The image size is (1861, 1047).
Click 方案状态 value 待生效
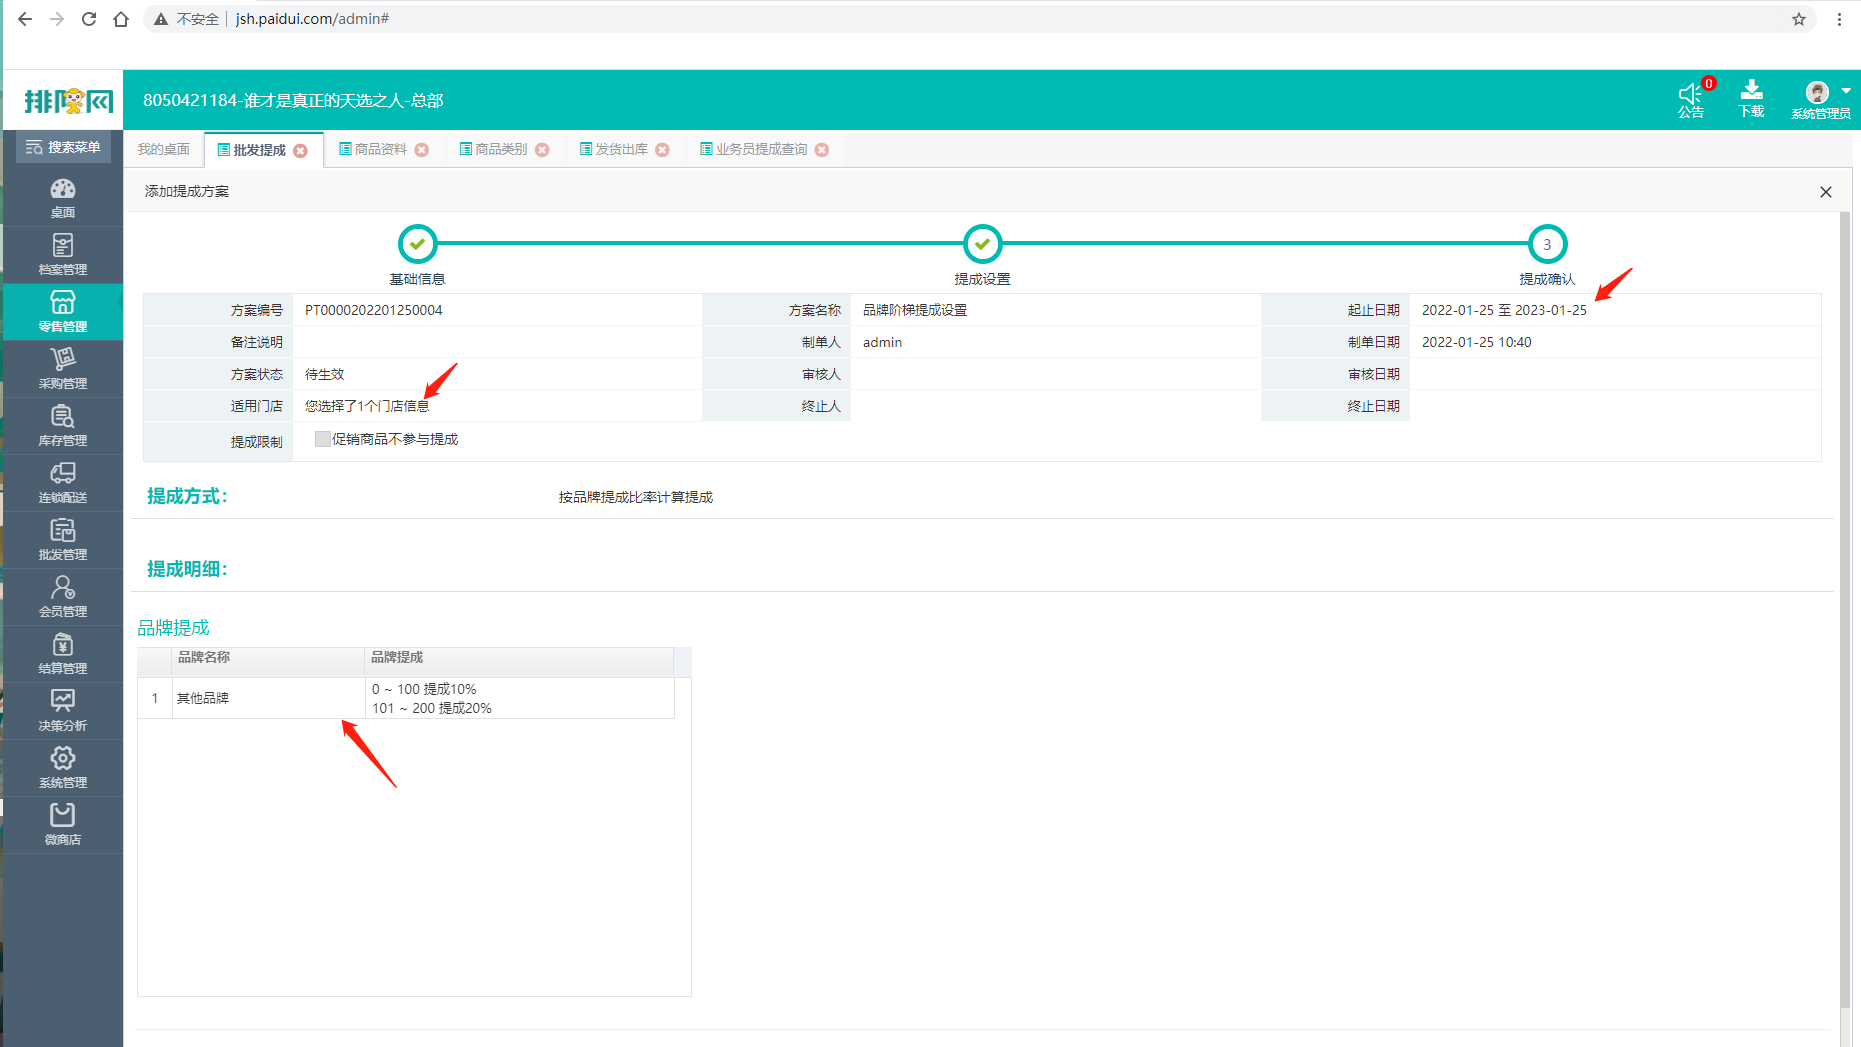coord(324,374)
